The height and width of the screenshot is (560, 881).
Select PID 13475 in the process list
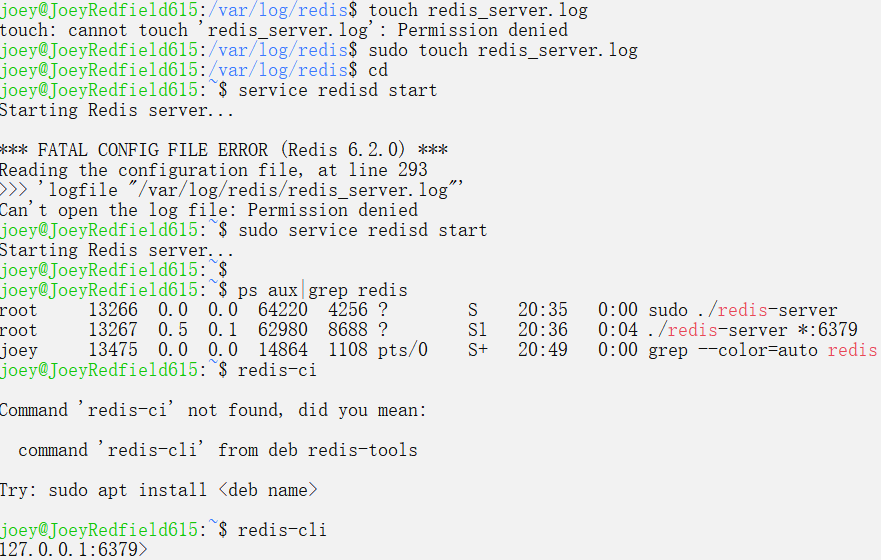(x=113, y=350)
